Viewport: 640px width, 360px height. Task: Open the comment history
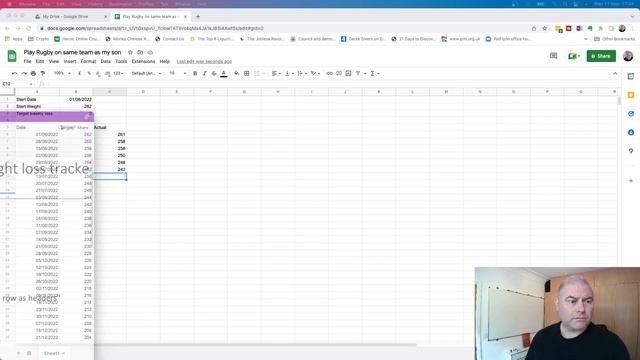coord(553,56)
